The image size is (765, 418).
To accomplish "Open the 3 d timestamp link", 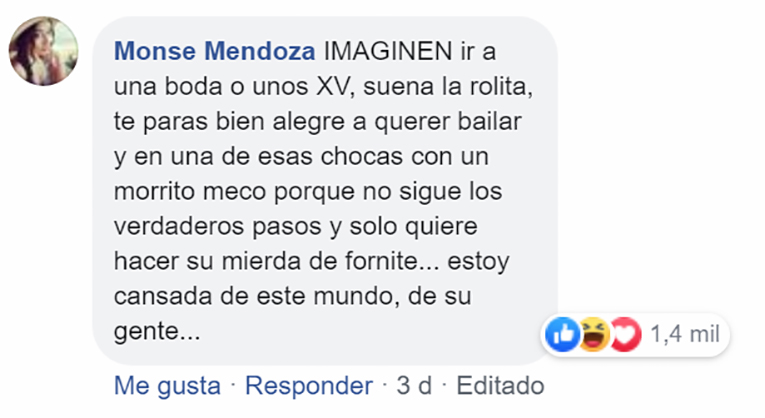I will [414, 386].
